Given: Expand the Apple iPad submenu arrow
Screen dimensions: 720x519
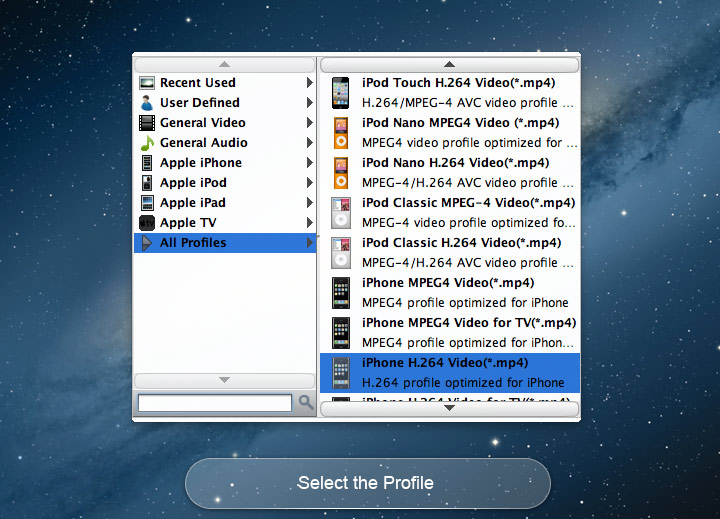Looking at the screenshot, I should coord(309,203).
